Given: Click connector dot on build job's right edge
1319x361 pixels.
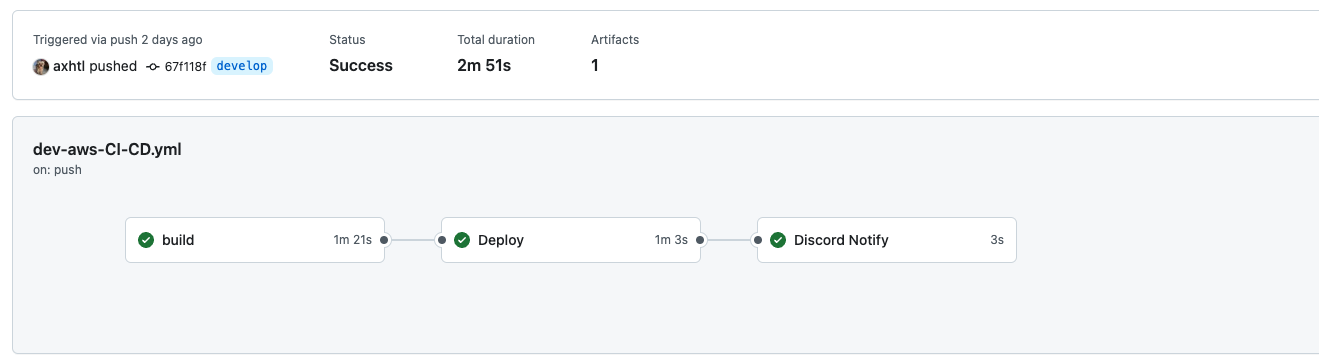Looking at the screenshot, I should [384, 240].
